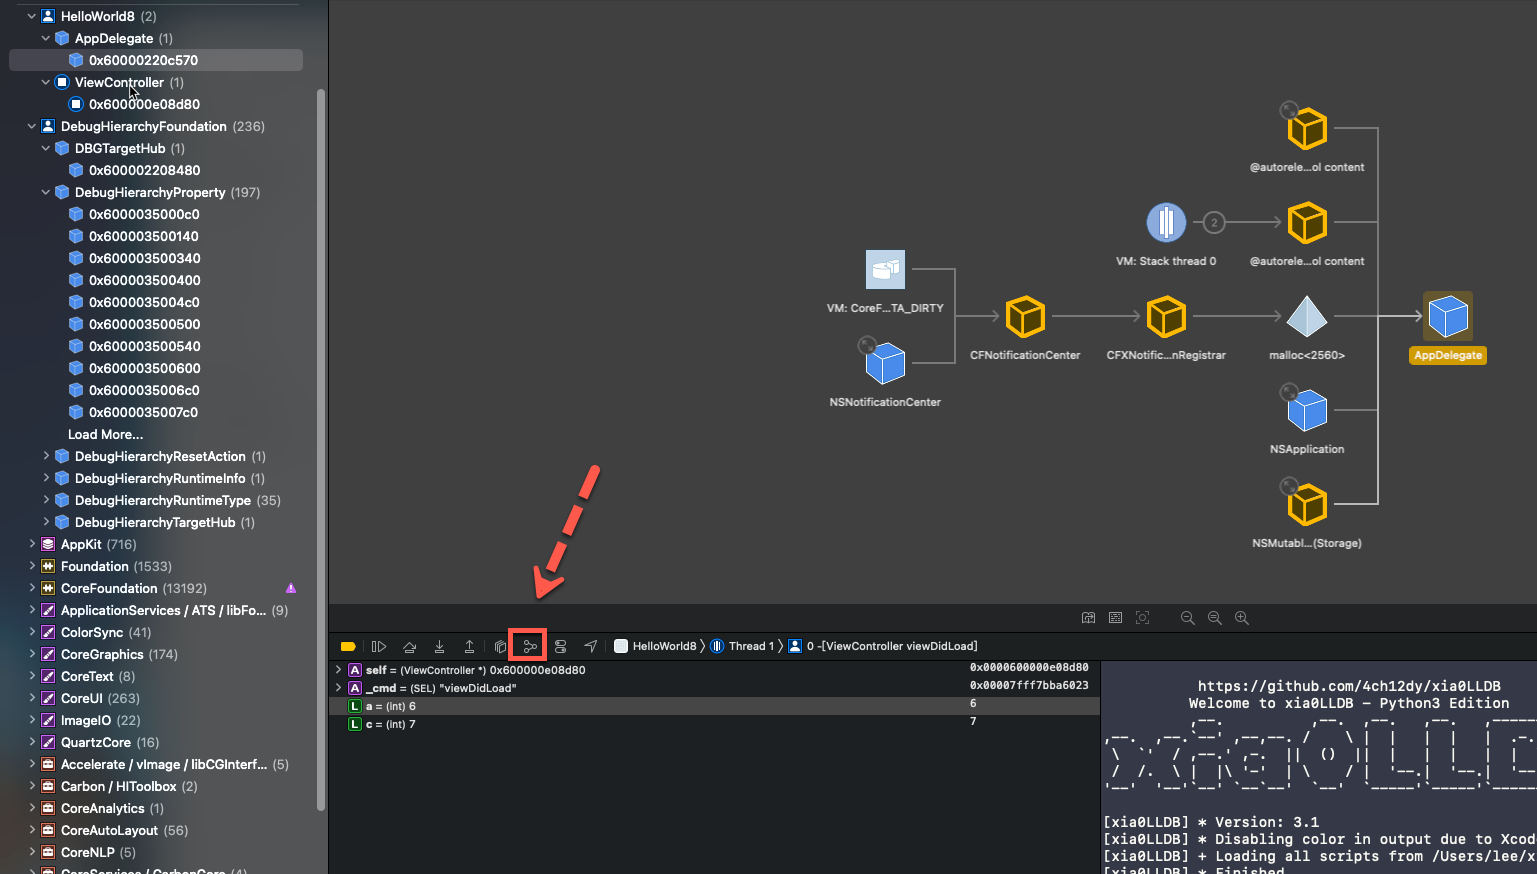The height and width of the screenshot is (874, 1537).
Task: Click the Simulate Location arrow icon
Action: click(x=591, y=646)
